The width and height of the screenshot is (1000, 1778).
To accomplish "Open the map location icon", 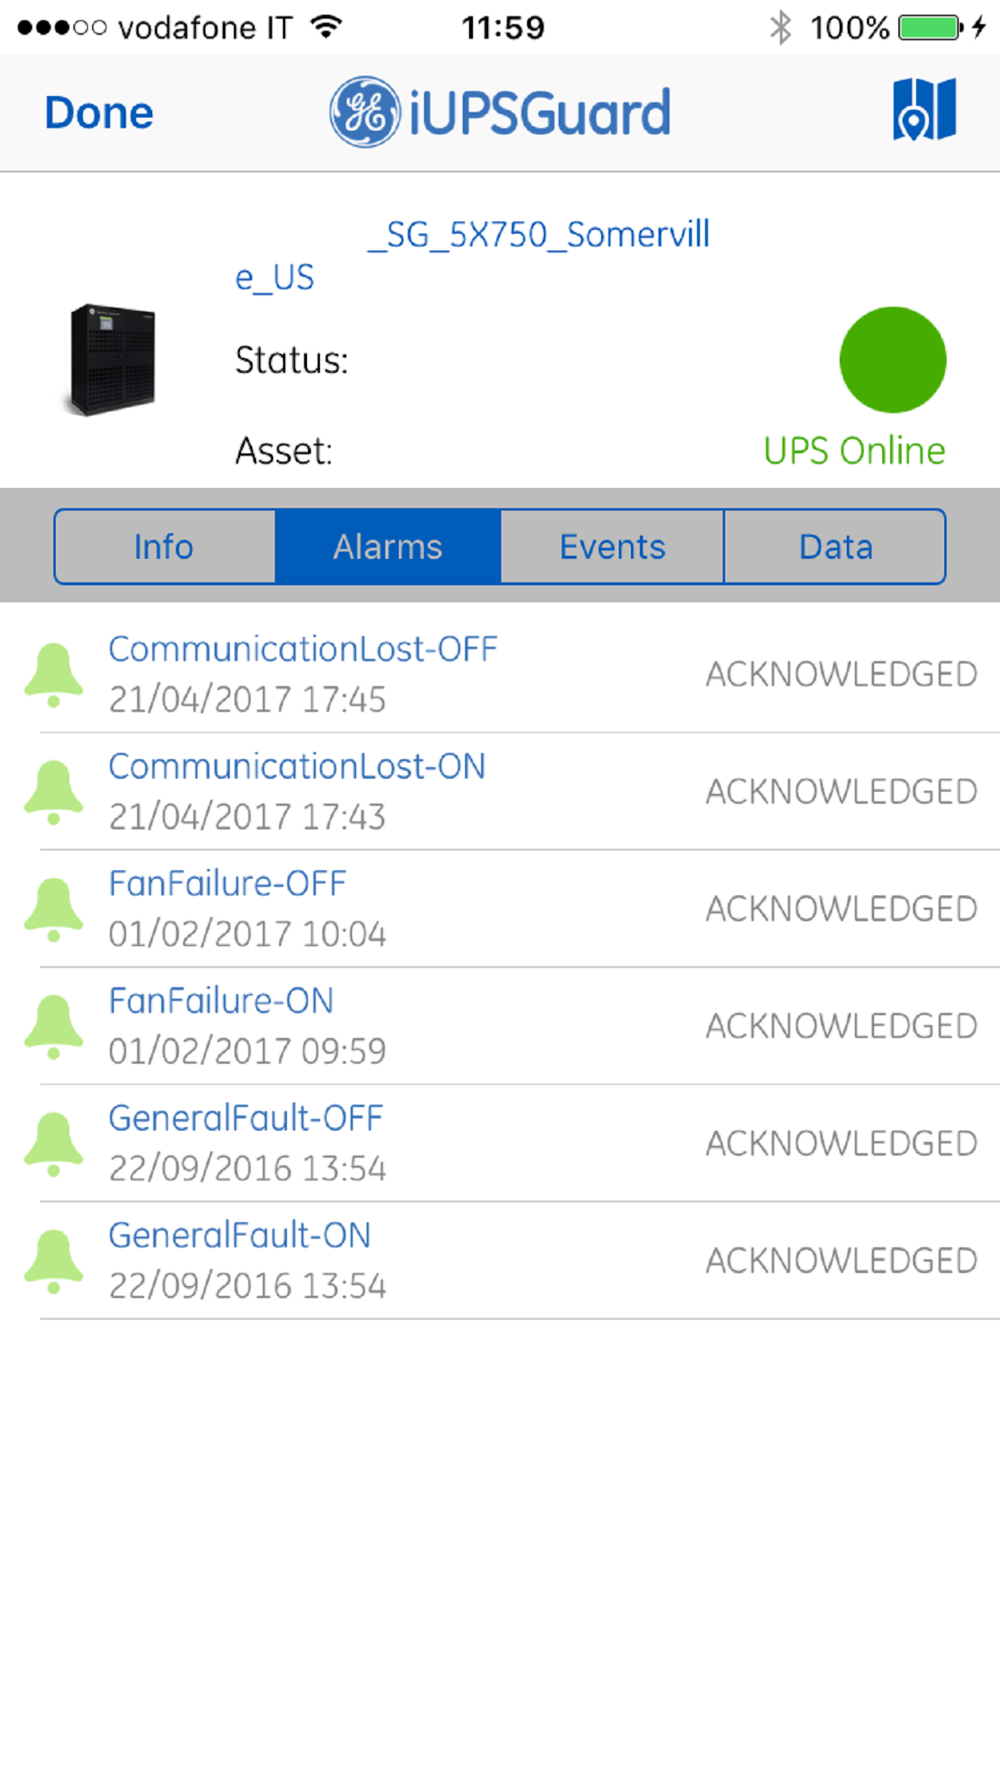I will pyautogui.click(x=924, y=110).
